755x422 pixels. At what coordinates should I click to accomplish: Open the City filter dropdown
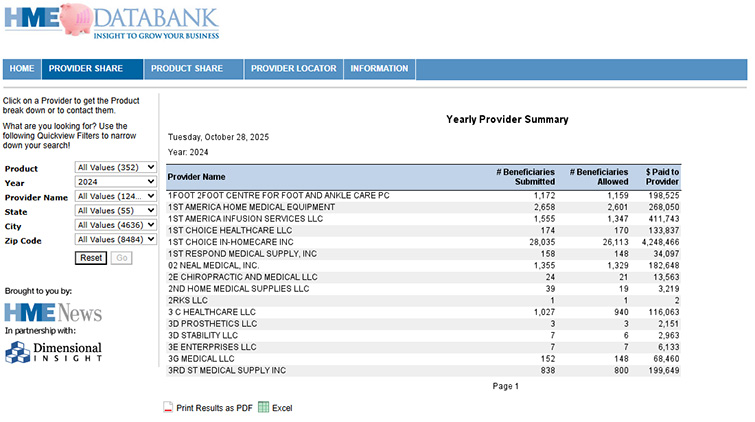pyautogui.click(x=116, y=225)
